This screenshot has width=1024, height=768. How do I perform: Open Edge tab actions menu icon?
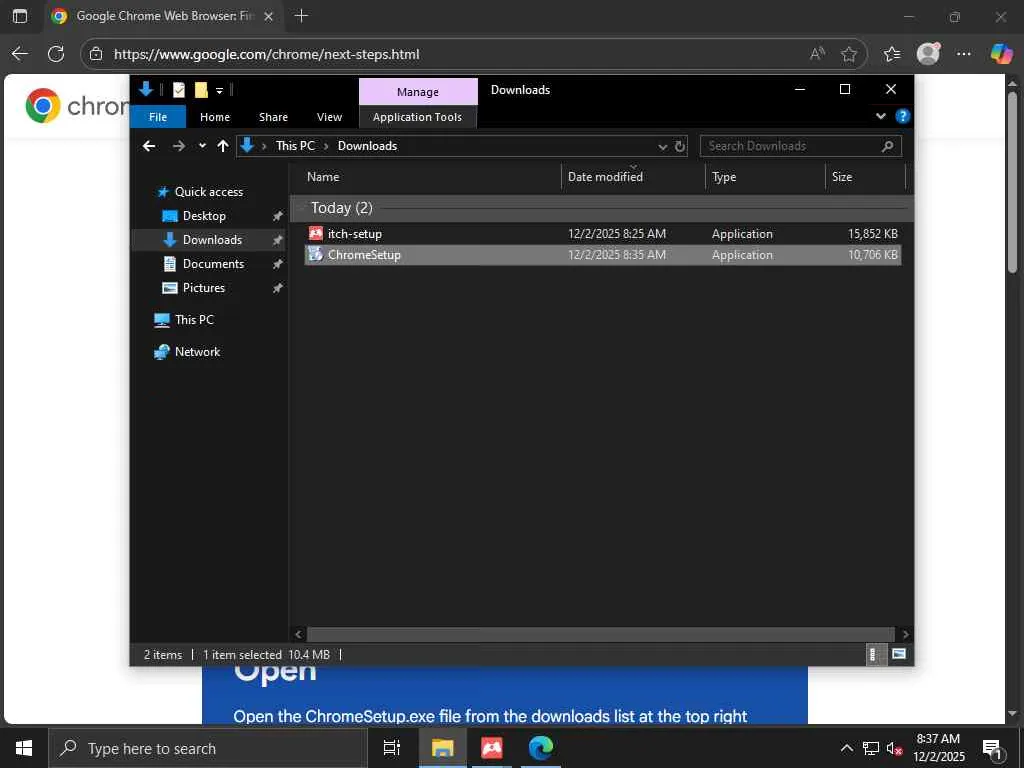pos(20,16)
